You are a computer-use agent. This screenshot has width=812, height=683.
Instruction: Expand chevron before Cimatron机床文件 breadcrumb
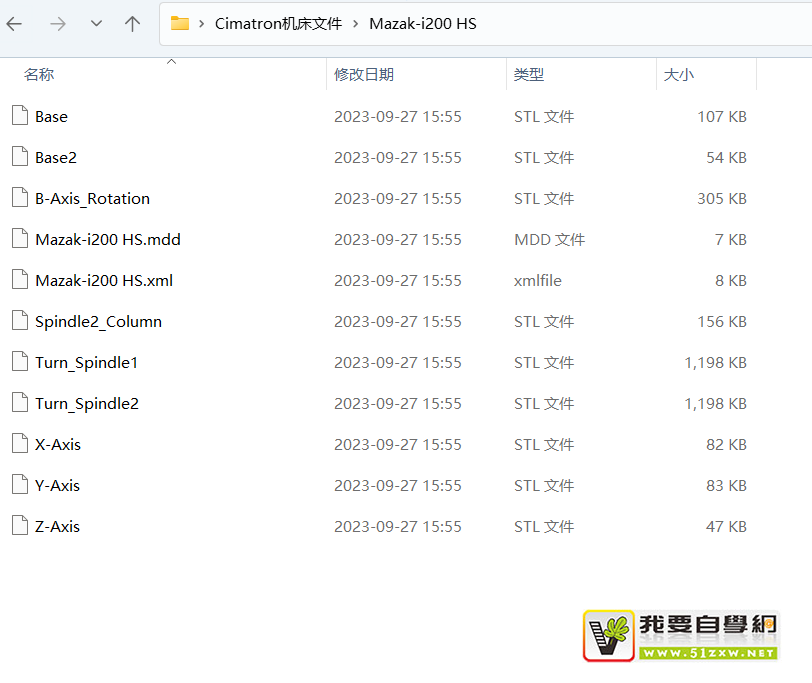pos(202,24)
